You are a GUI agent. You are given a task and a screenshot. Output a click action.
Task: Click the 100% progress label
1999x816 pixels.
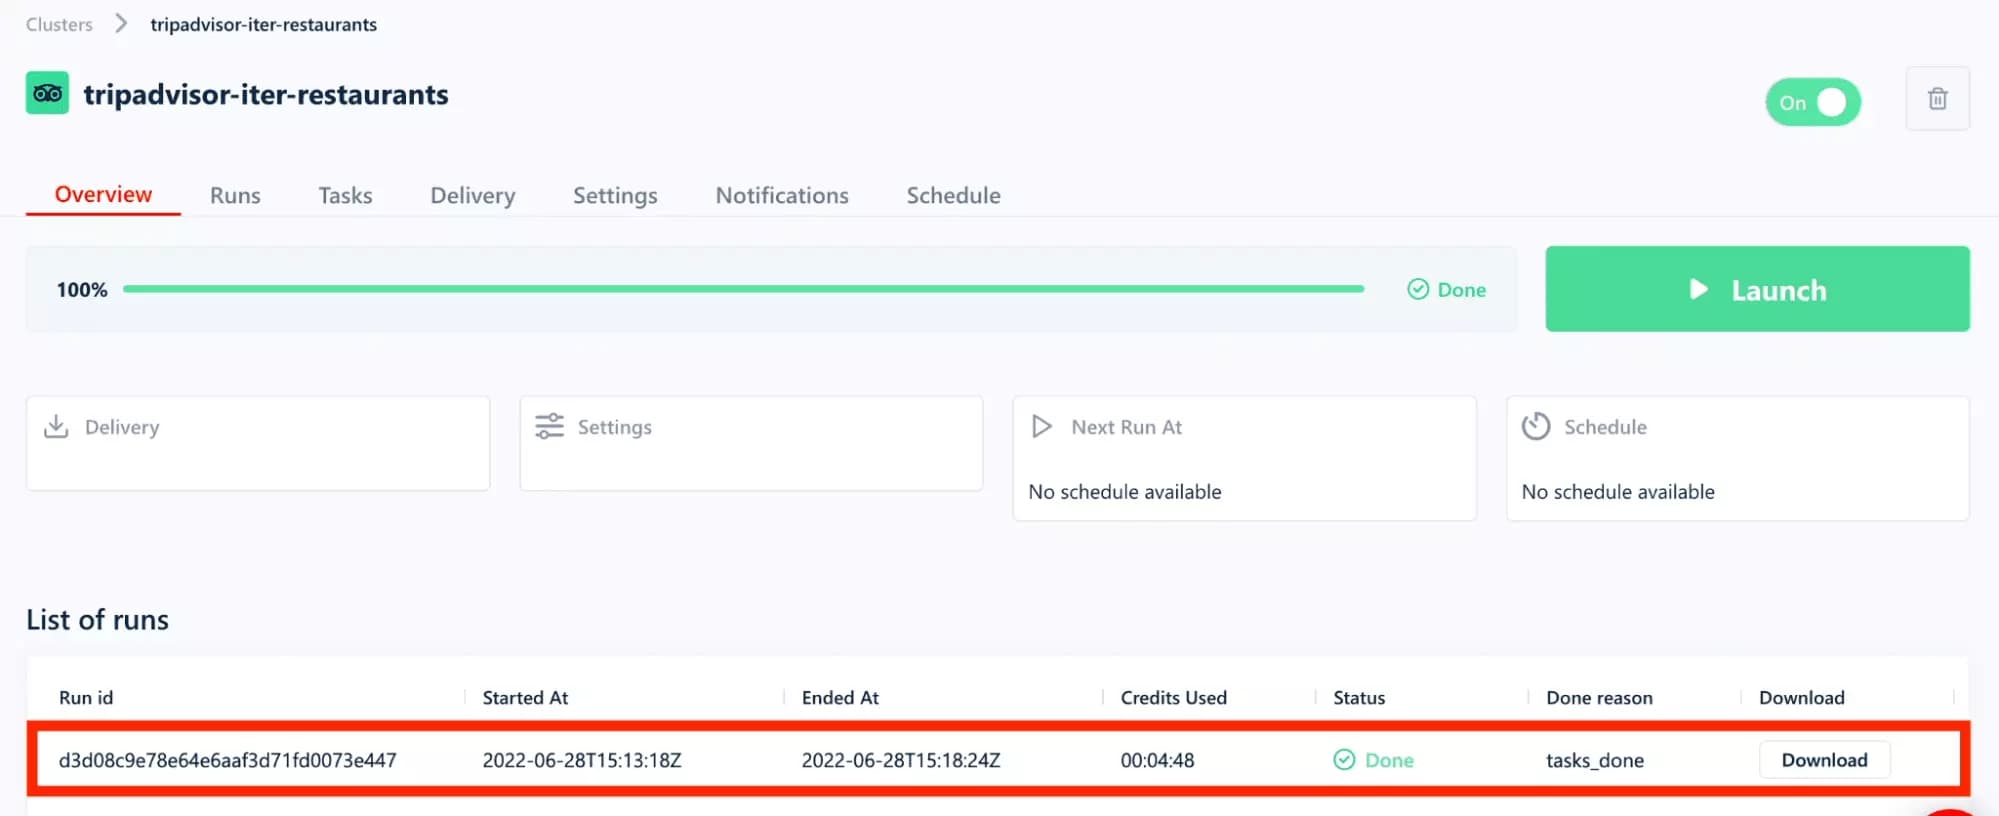(82, 289)
